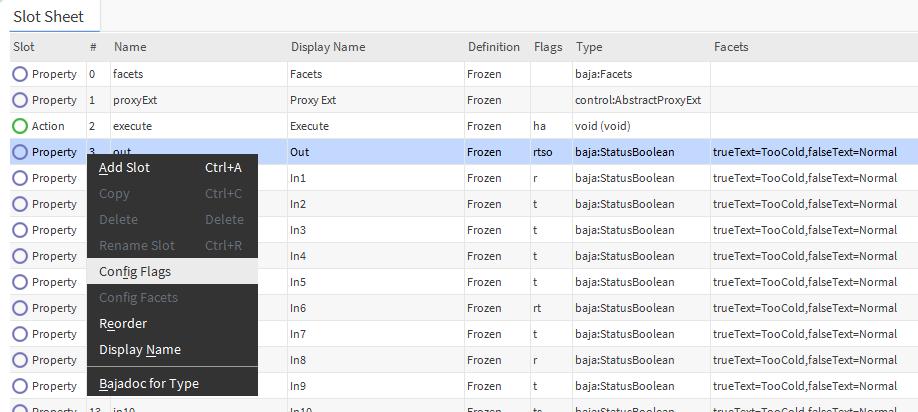Open Bajadoc for Type menu entry
The width and height of the screenshot is (918, 412).
point(149,384)
